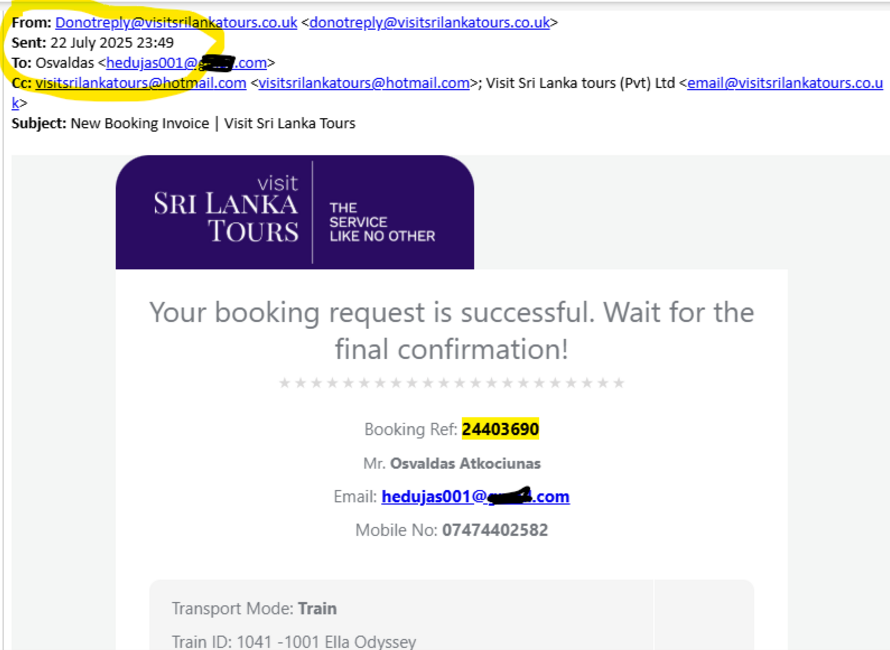The image size is (890, 650).
Task: Click the "Booking Ref:" label
Action: (410, 429)
